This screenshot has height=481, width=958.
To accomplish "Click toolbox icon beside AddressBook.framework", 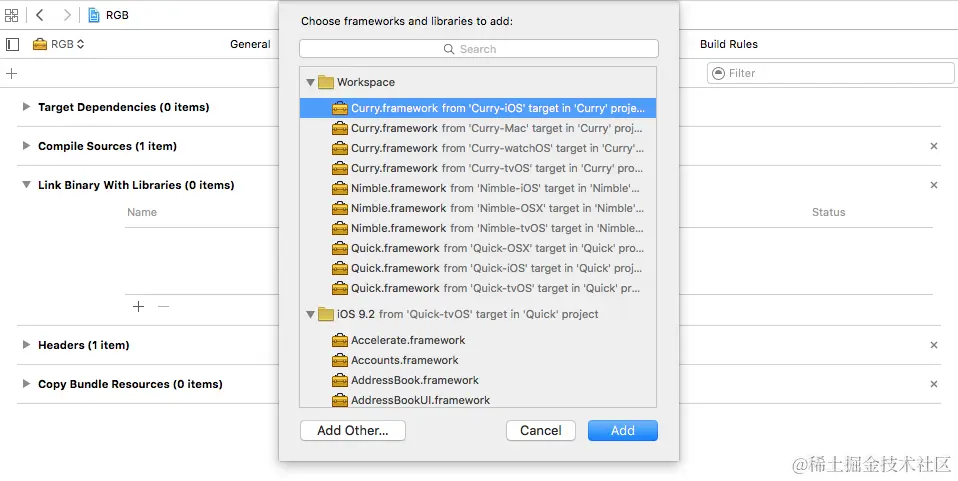I will click(340, 380).
